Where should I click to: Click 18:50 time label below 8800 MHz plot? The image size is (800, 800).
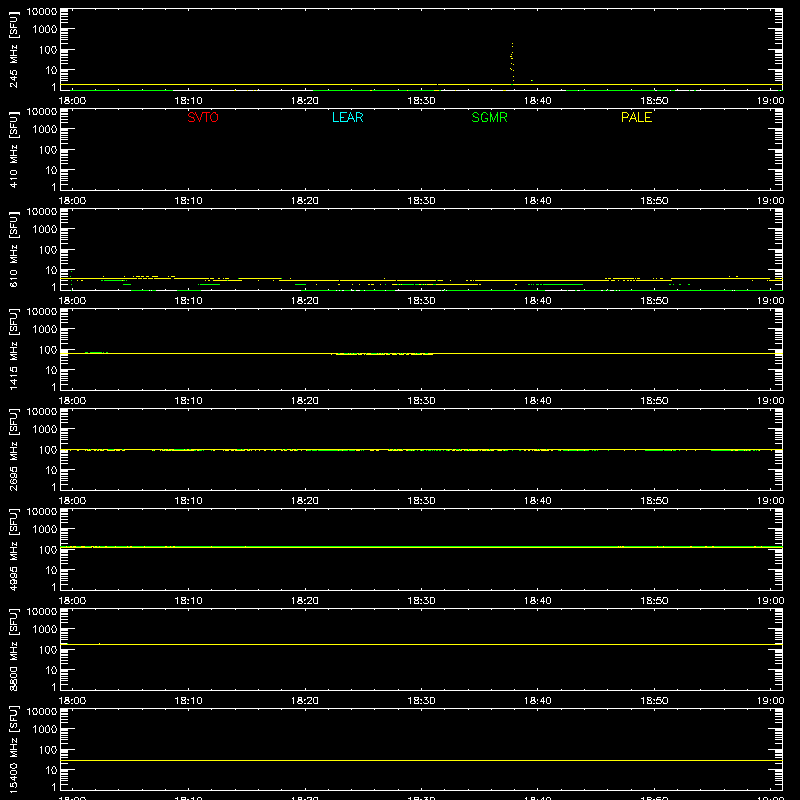[654, 701]
